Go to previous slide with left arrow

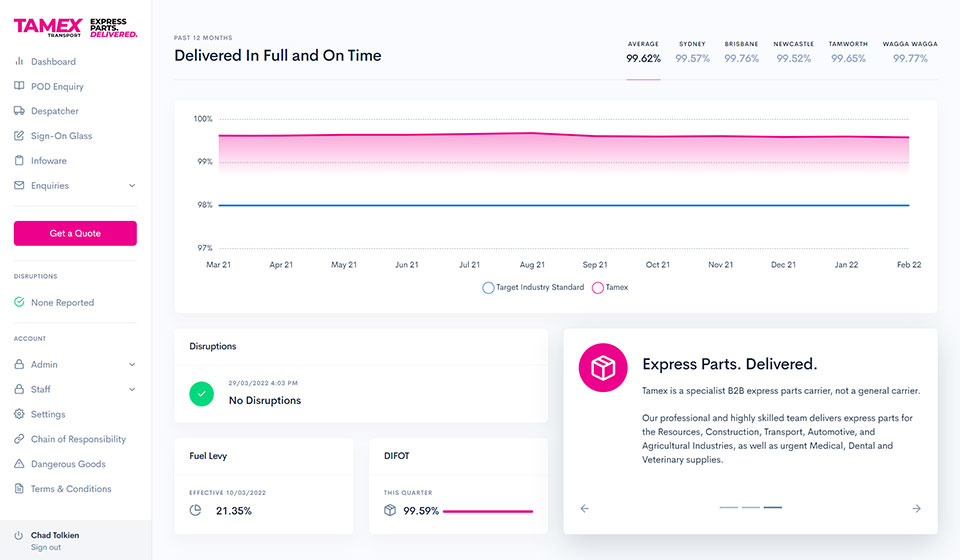pos(585,508)
